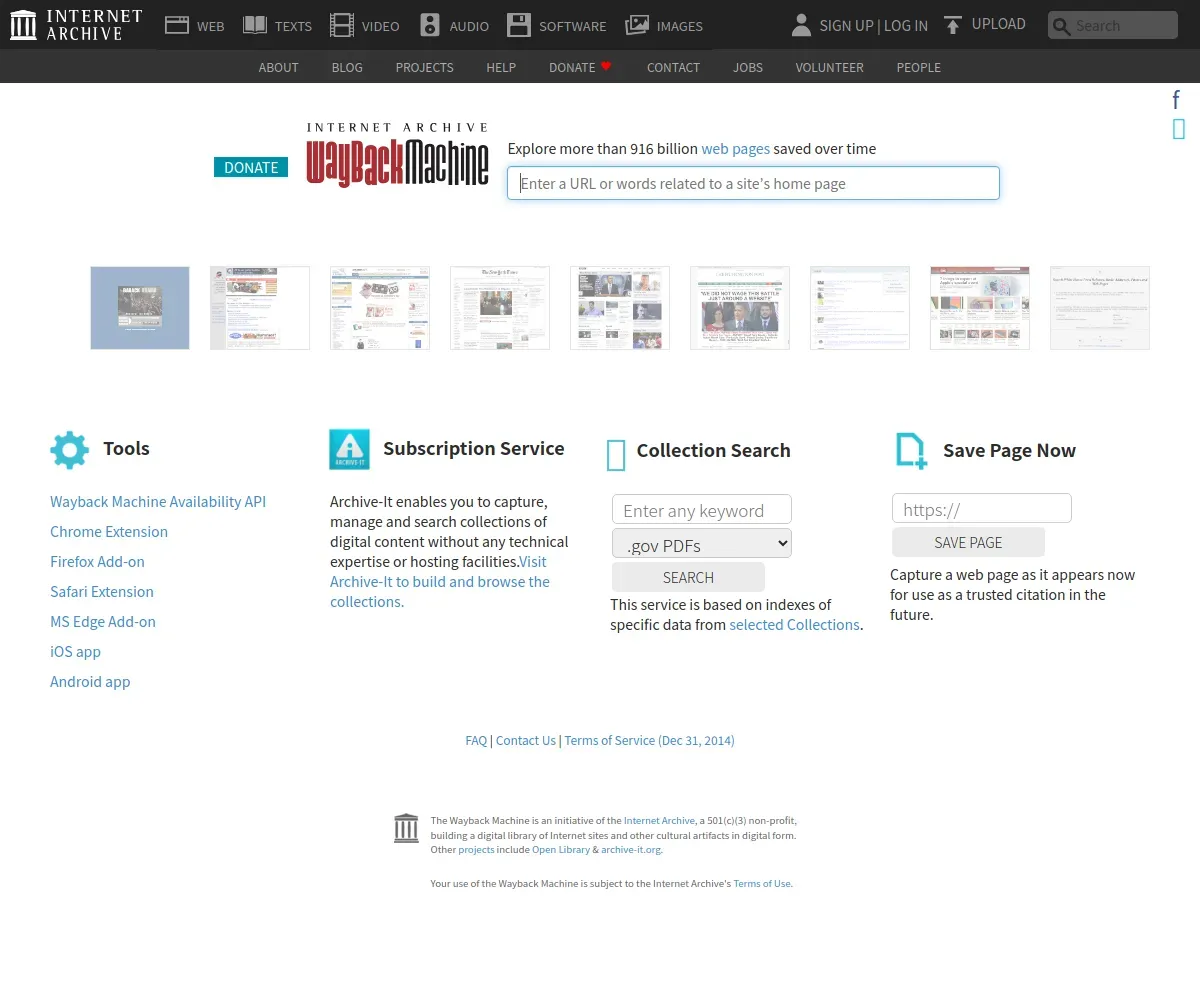Open the FAQ link

[476, 741]
